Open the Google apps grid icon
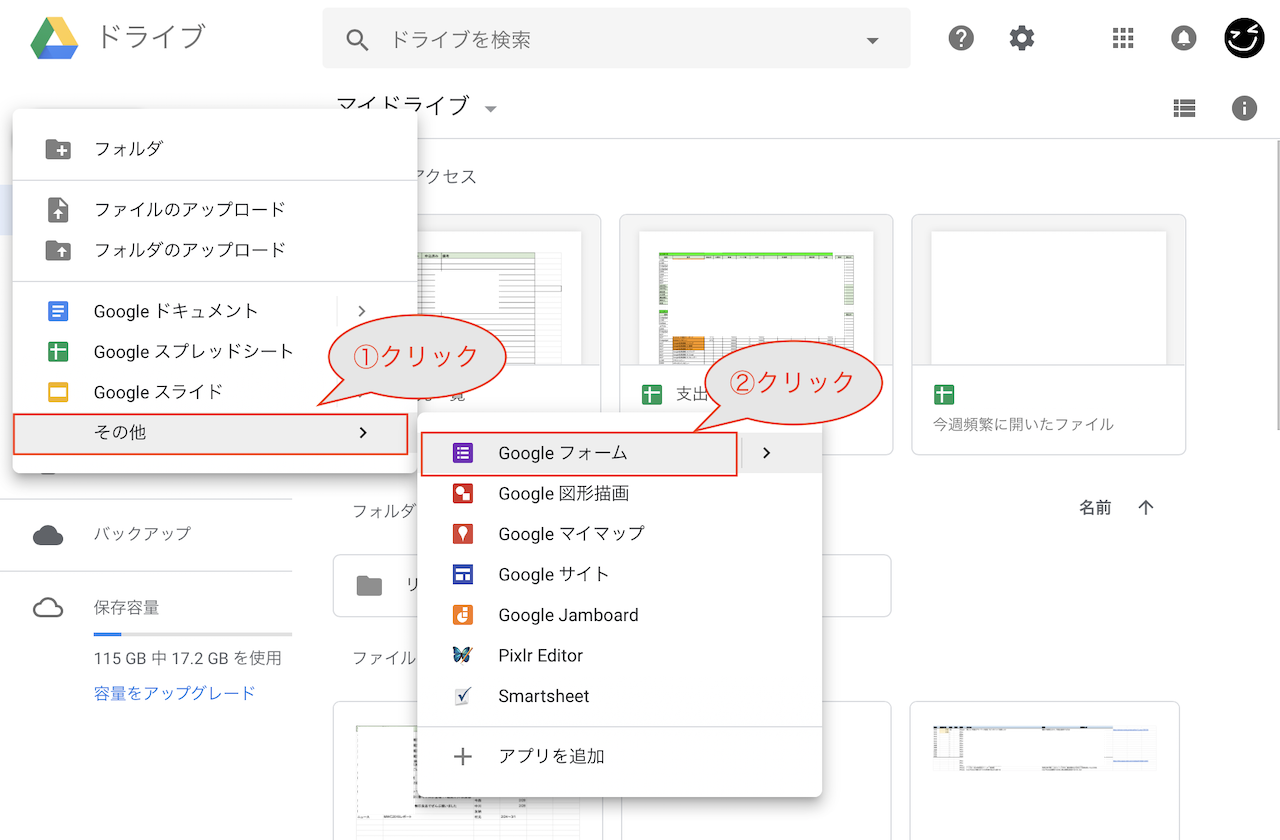 coord(1123,38)
